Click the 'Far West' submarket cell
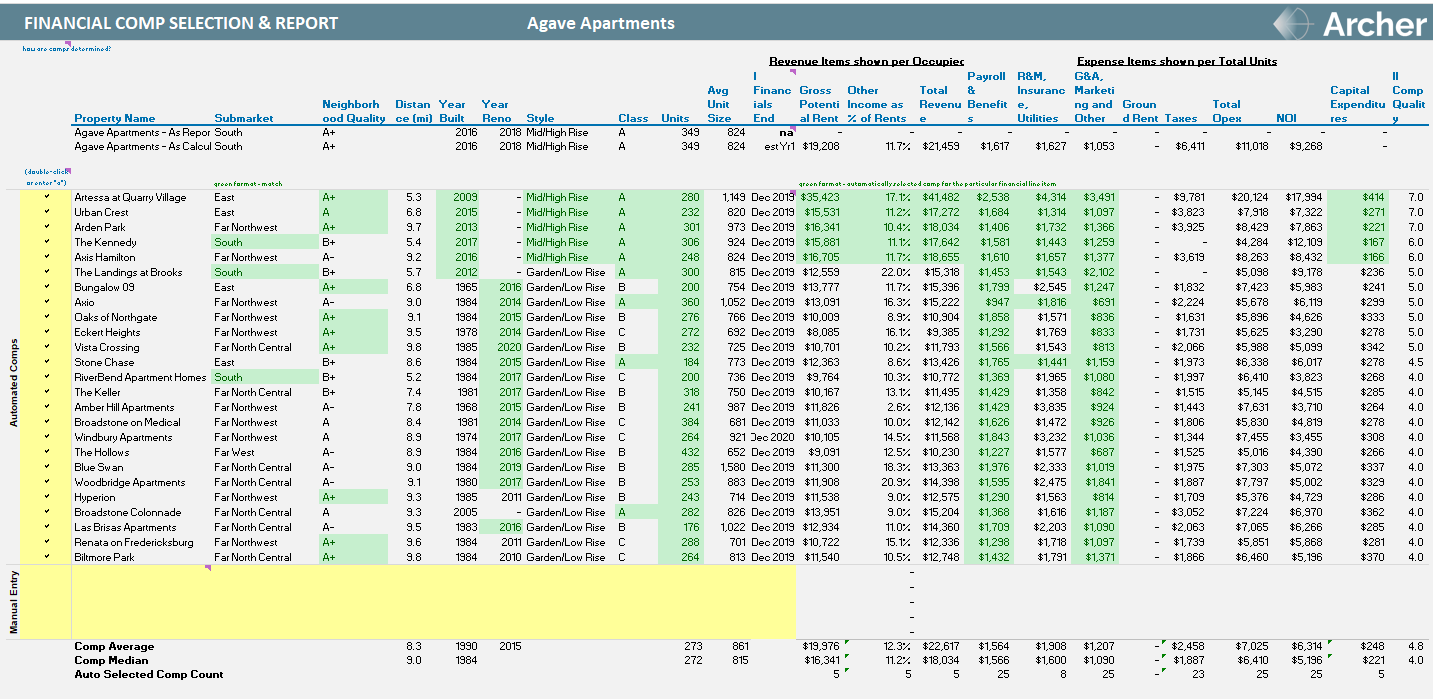This screenshot has height=699, width=1433. 234,452
